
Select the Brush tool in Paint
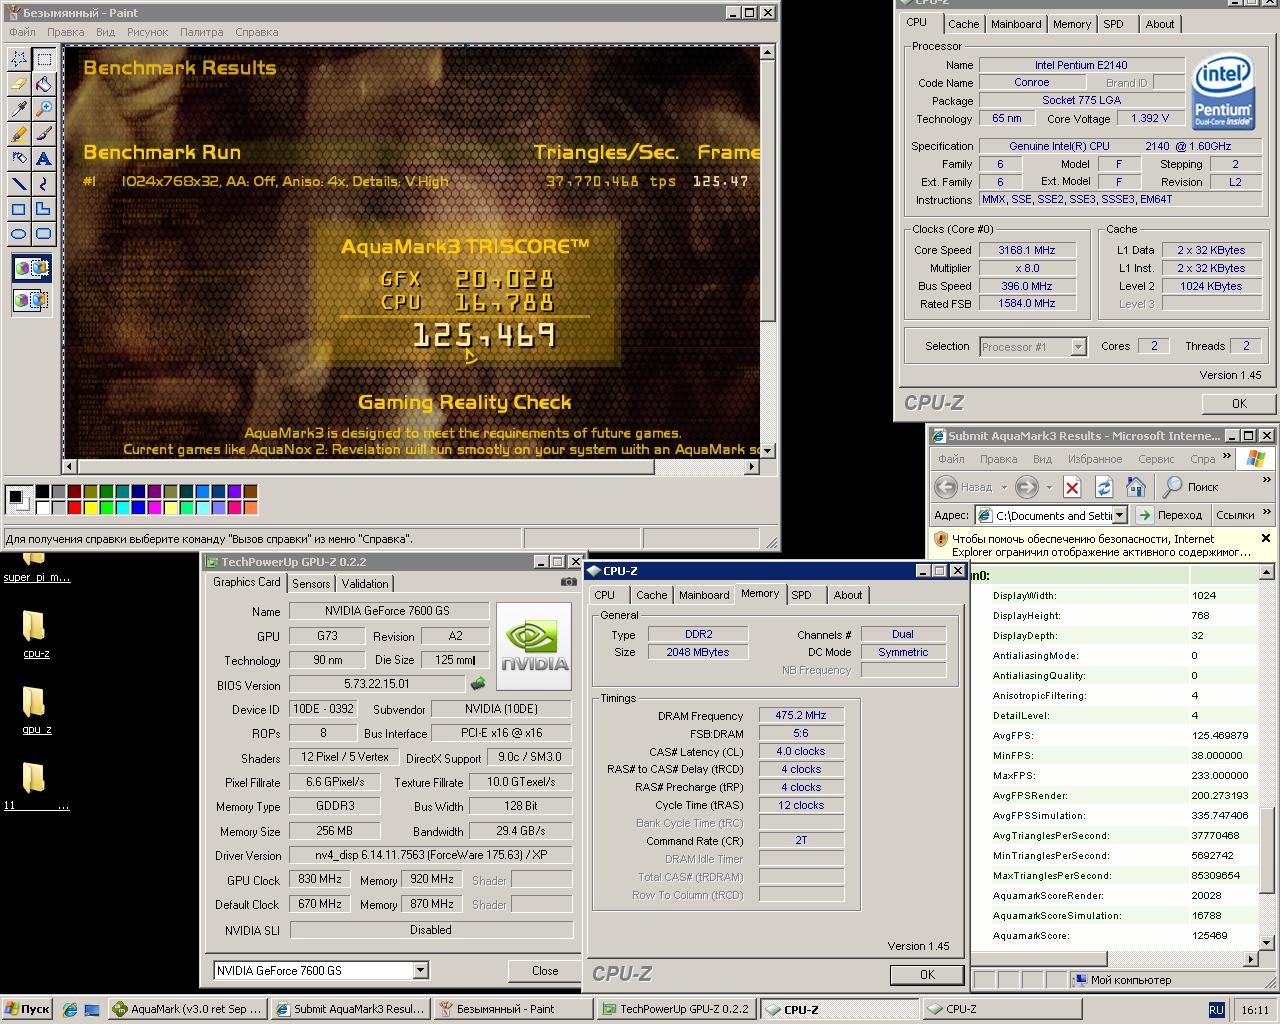(x=44, y=134)
